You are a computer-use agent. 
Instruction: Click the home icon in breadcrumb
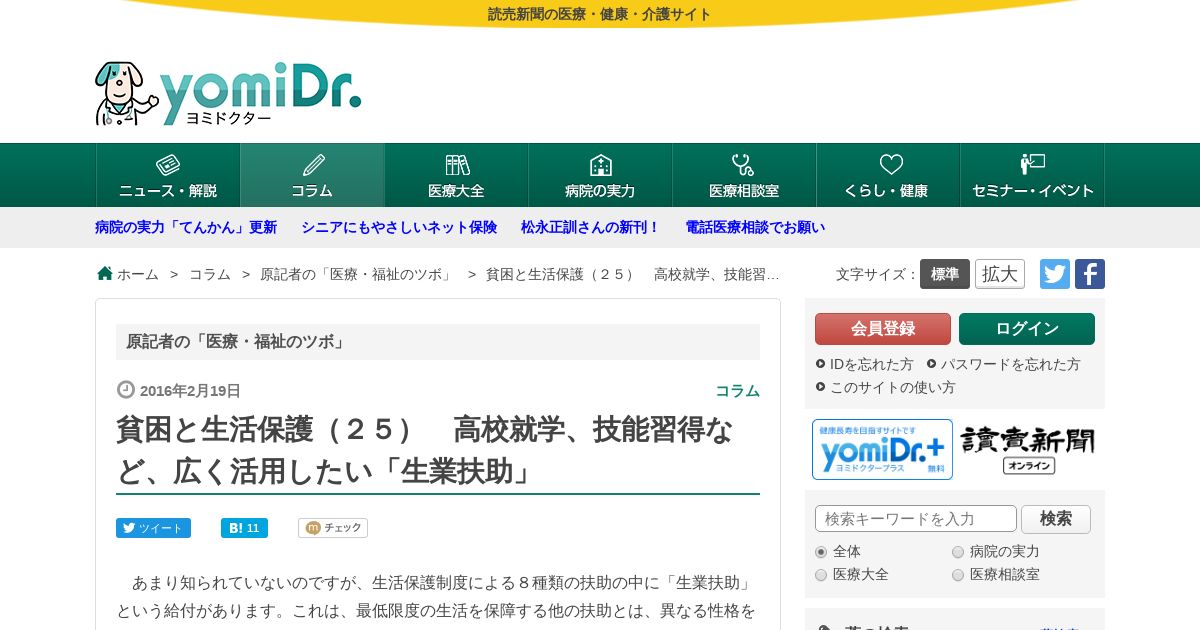pos(105,273)
